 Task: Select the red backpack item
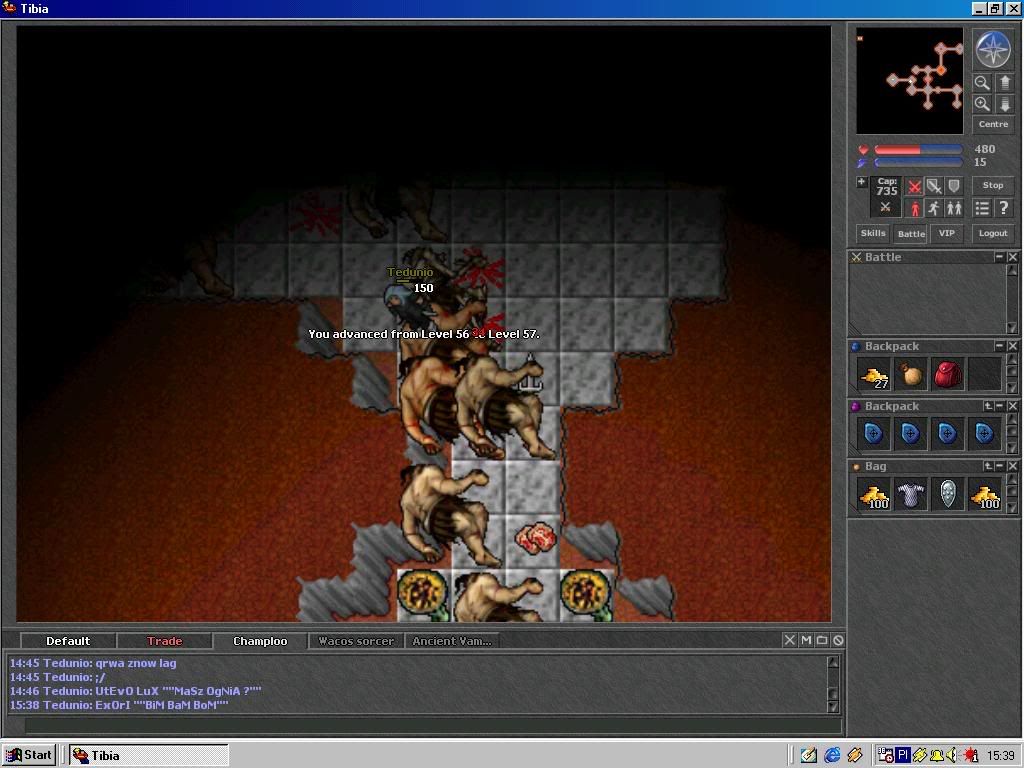(x=948, y=374)
